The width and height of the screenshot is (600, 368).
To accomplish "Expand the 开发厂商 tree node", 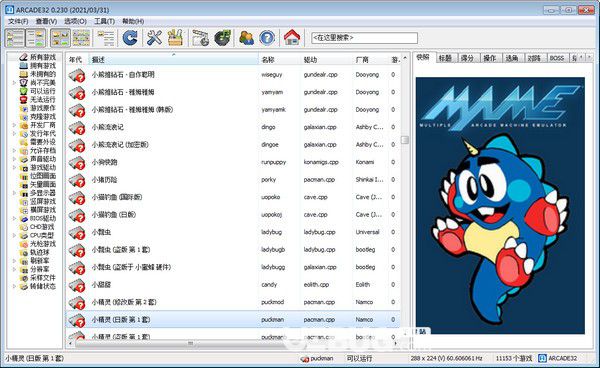I will (x=15, y=125).
